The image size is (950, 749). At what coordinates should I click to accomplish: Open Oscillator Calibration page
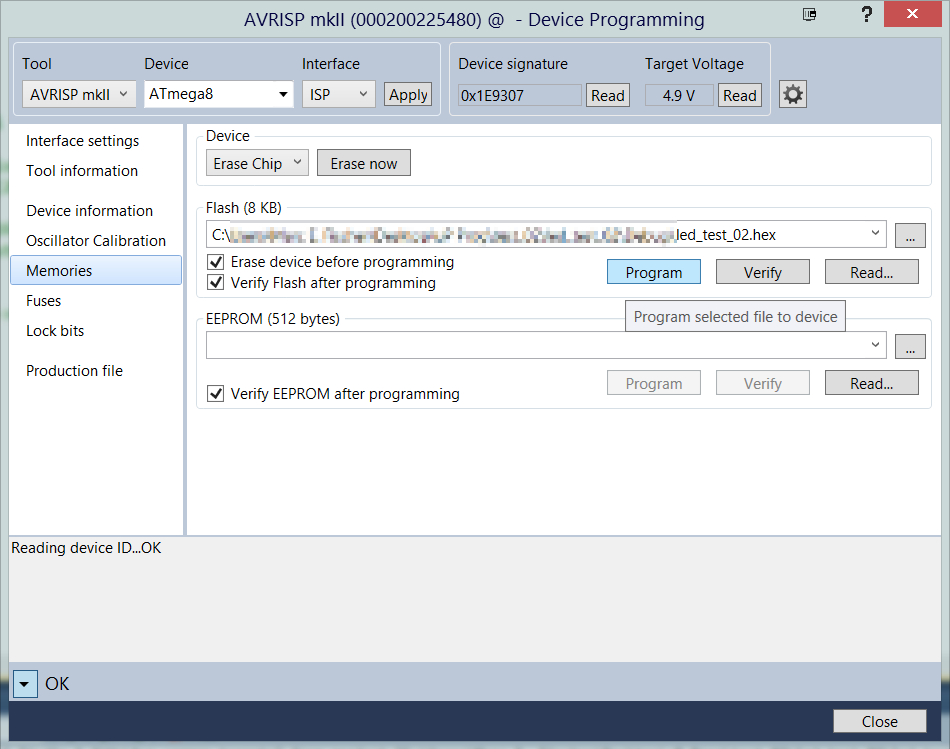(x=96, y=241)
